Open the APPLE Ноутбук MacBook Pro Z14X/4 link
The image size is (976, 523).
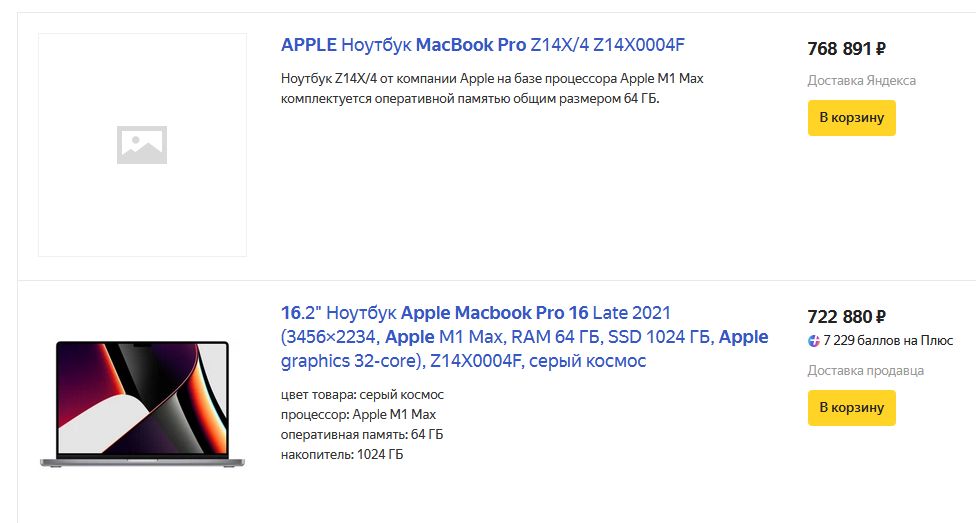(x=482, y=45)
